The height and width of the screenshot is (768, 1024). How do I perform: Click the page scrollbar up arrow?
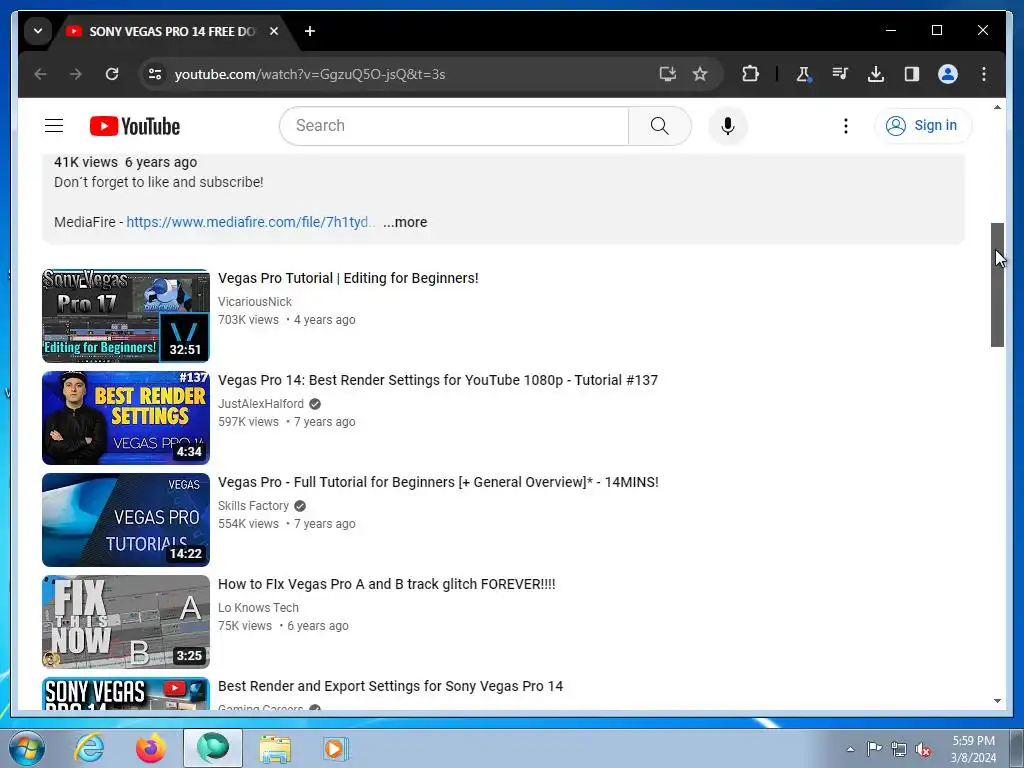pyautogui.click(x=997, y=107)
